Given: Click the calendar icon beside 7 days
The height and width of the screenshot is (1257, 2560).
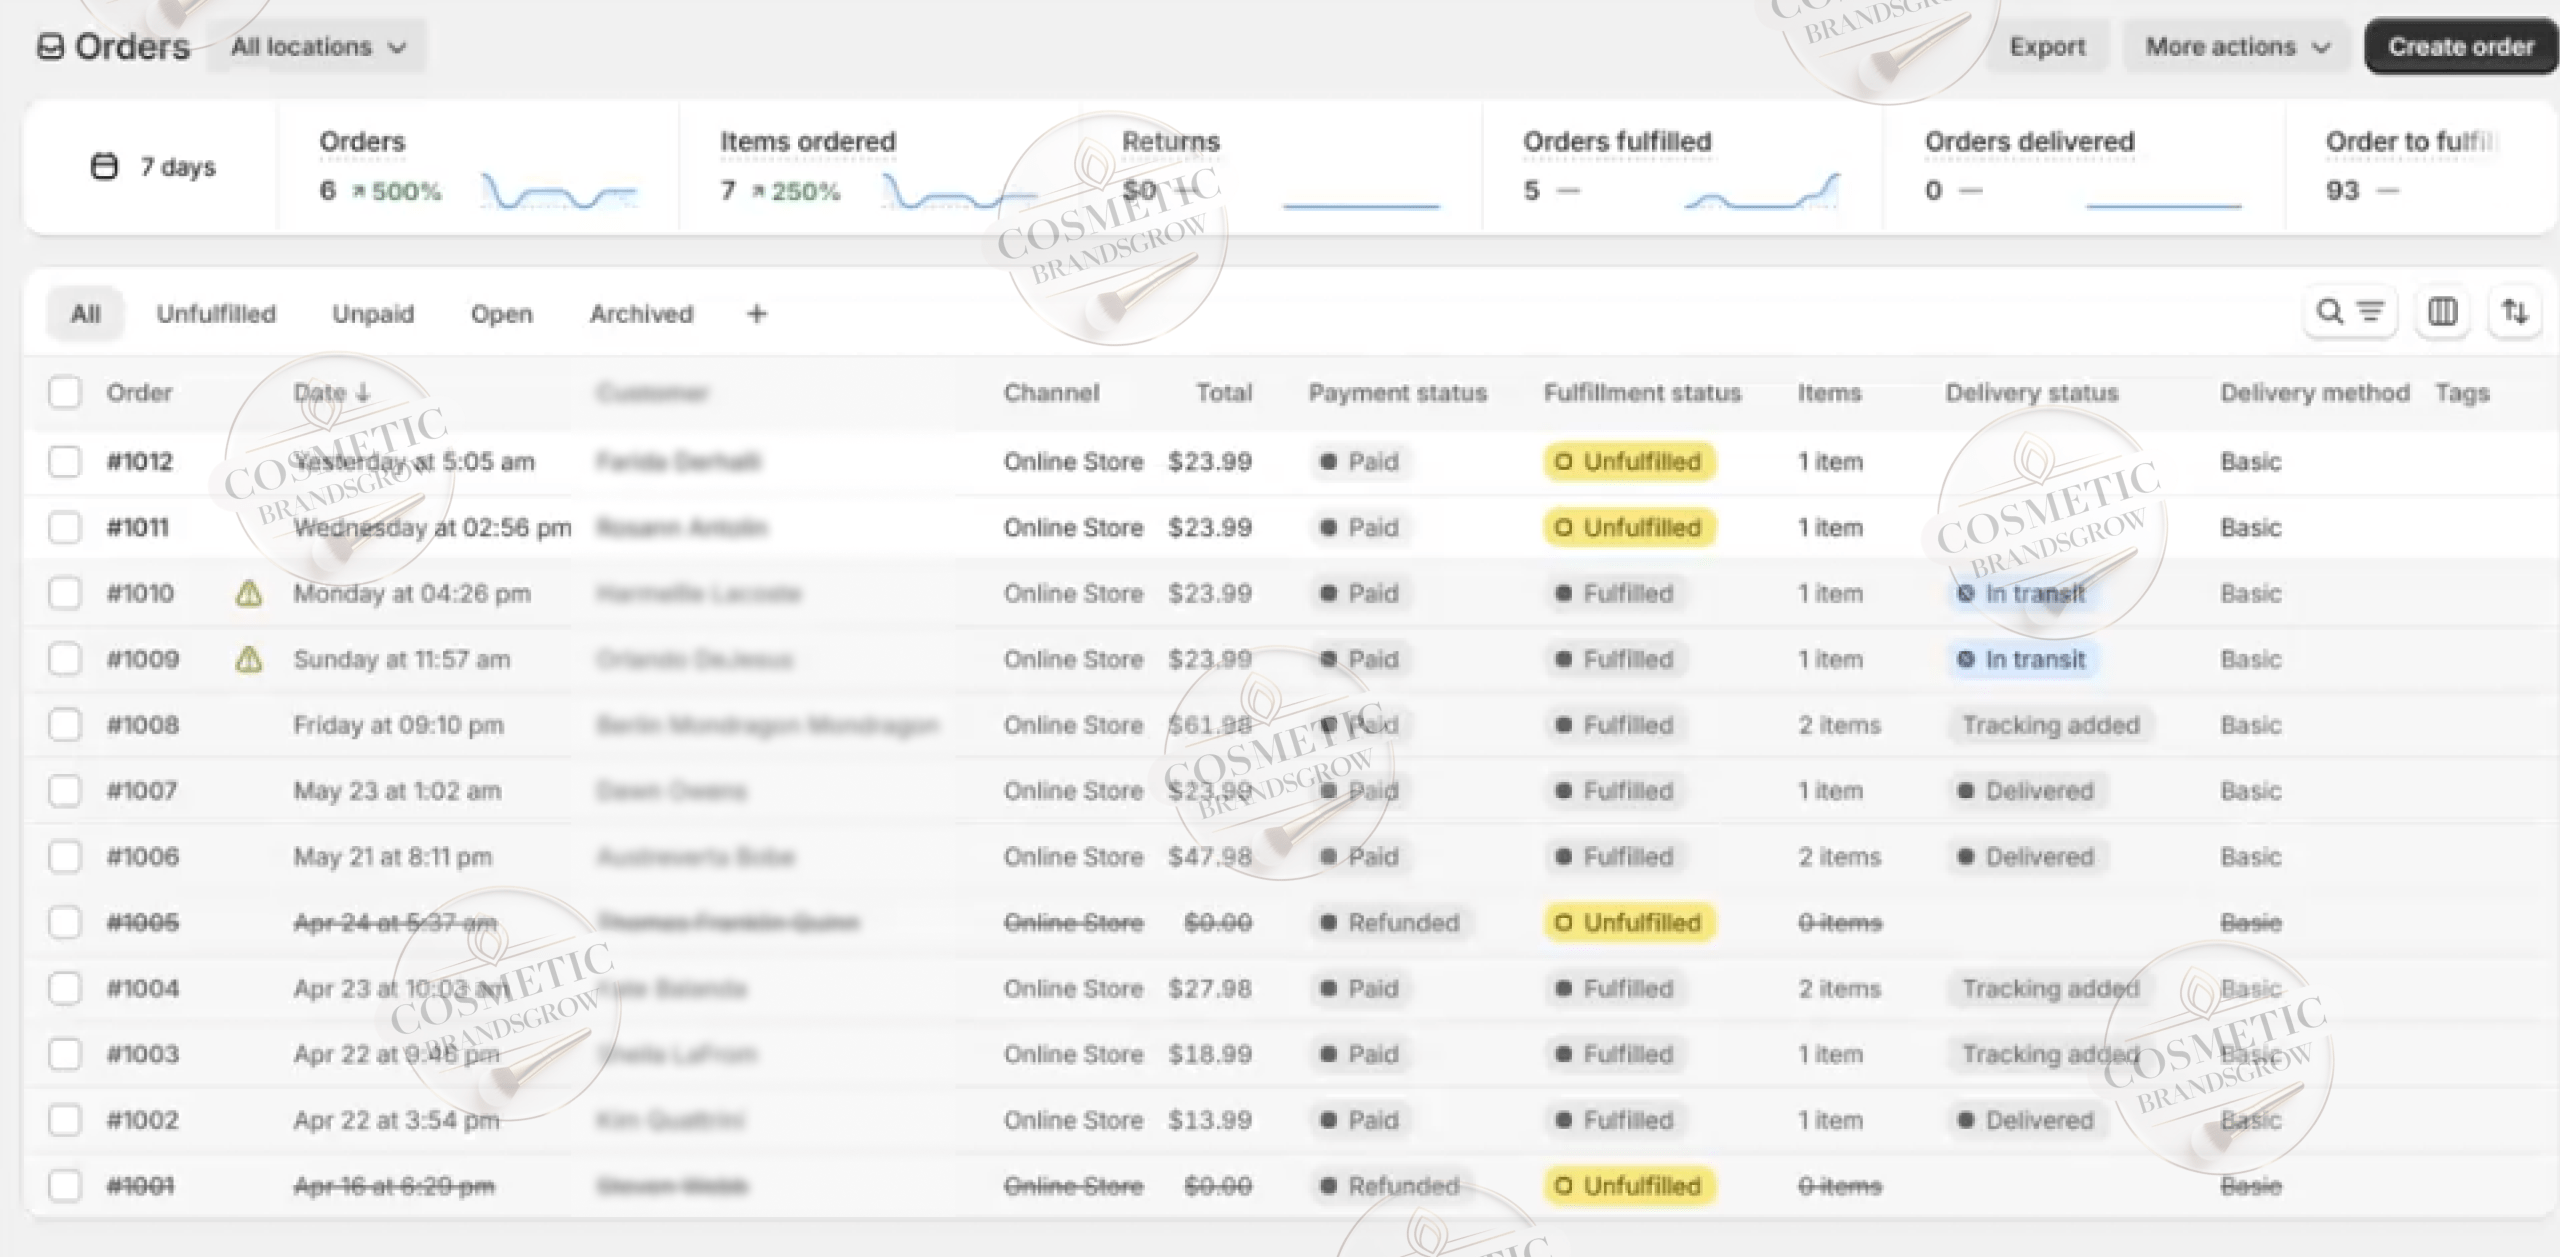Looking at the screenshot, I should pyautogui.click(x=104, y=166).
